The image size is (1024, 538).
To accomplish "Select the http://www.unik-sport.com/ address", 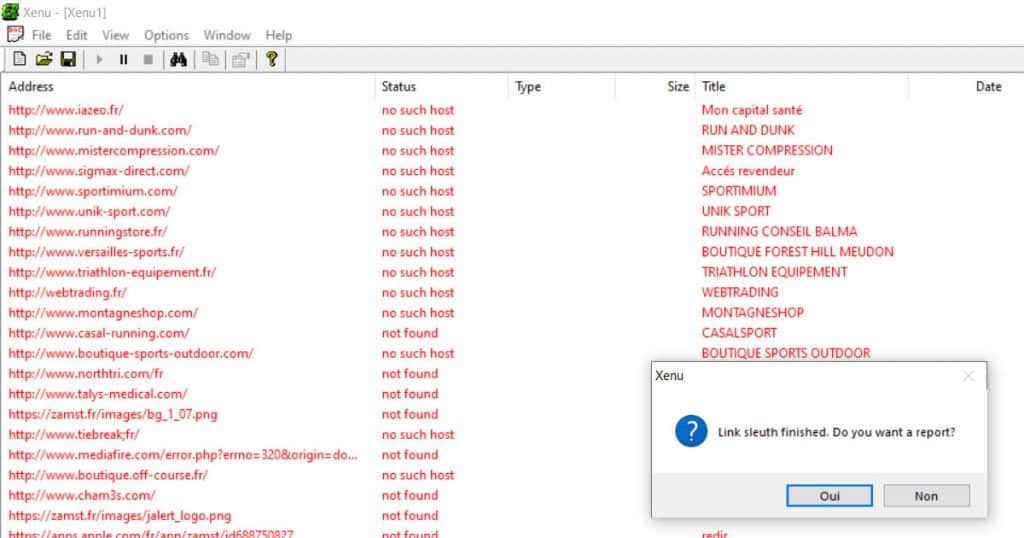I will coord(89,211).
